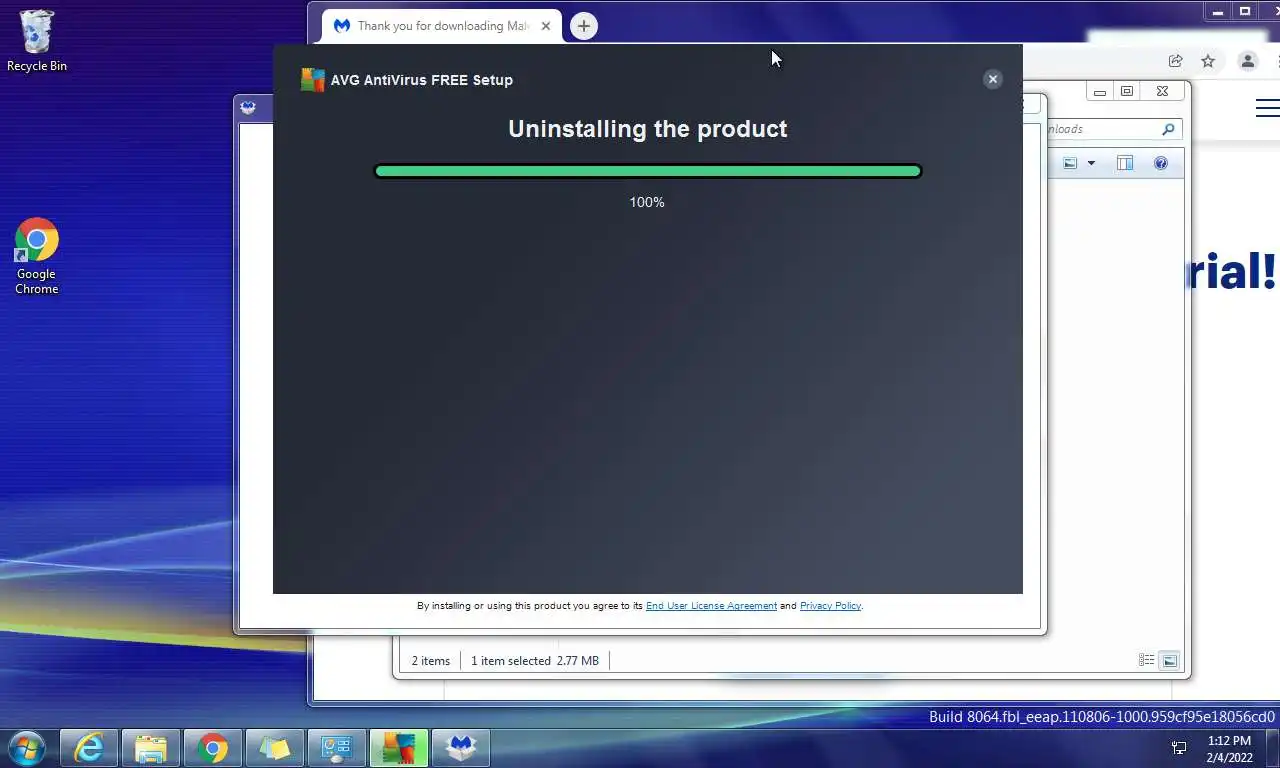Open the Privacy Policy link
Viewport: 1280px width, 768px height.
(830, 606)
